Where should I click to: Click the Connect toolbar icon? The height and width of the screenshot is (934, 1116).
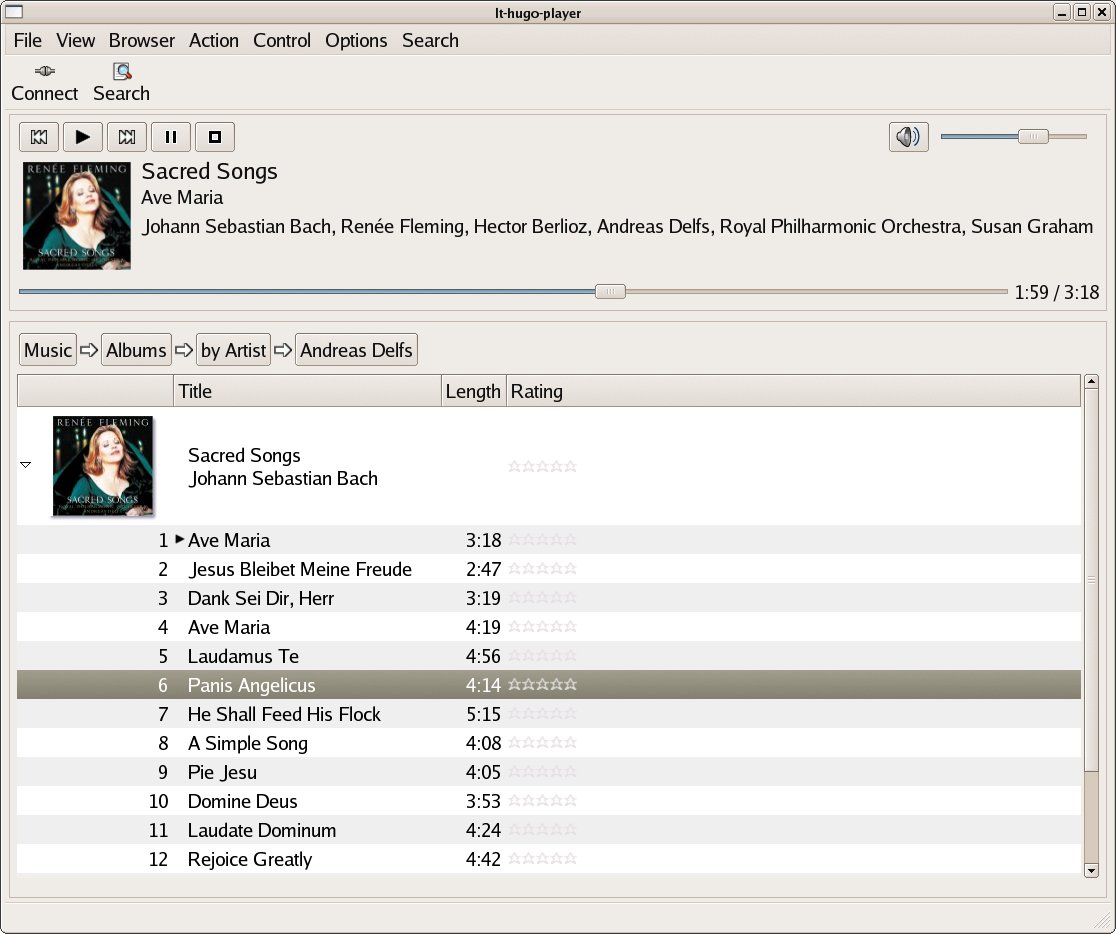[44, 83]
